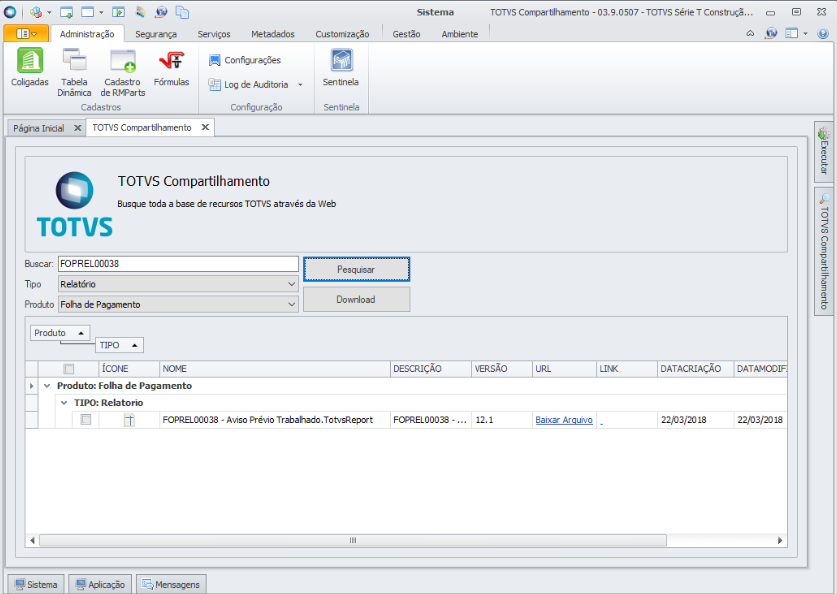Open Cadastro de RMParts icon

(123, 60)
